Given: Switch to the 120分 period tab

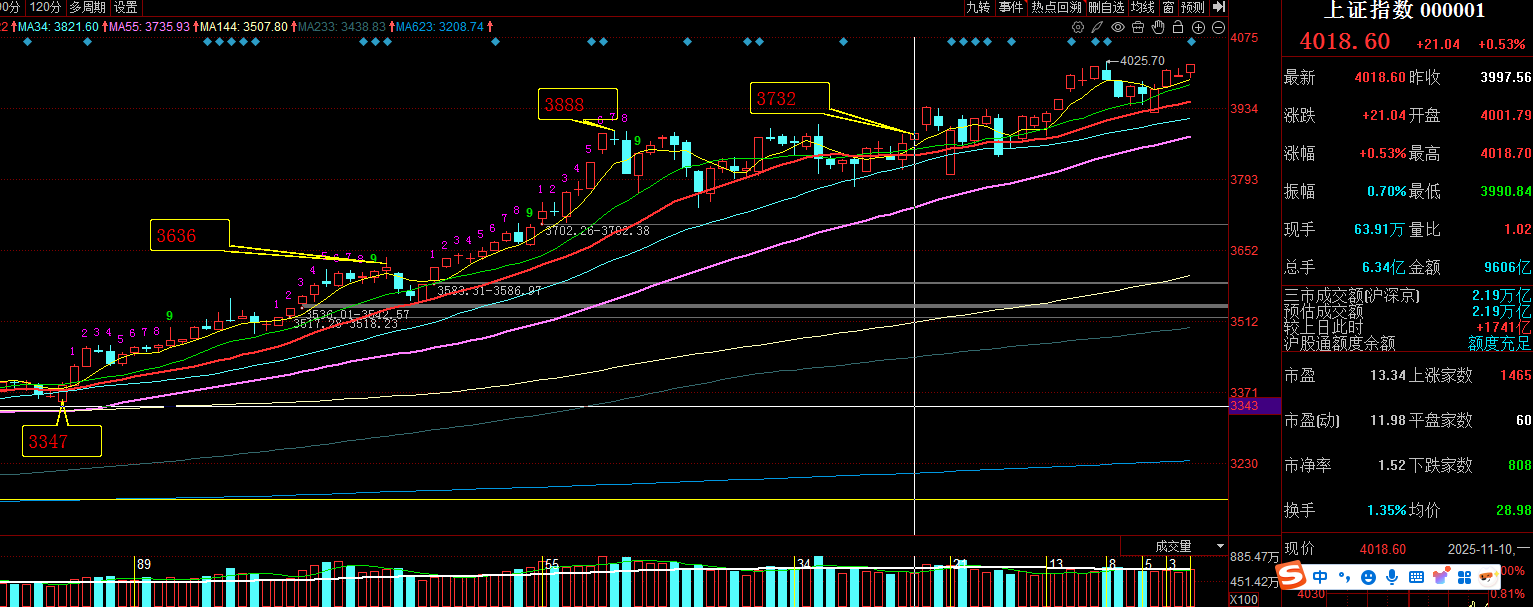Looking at the screenshot, I should [x=46, y=7].
